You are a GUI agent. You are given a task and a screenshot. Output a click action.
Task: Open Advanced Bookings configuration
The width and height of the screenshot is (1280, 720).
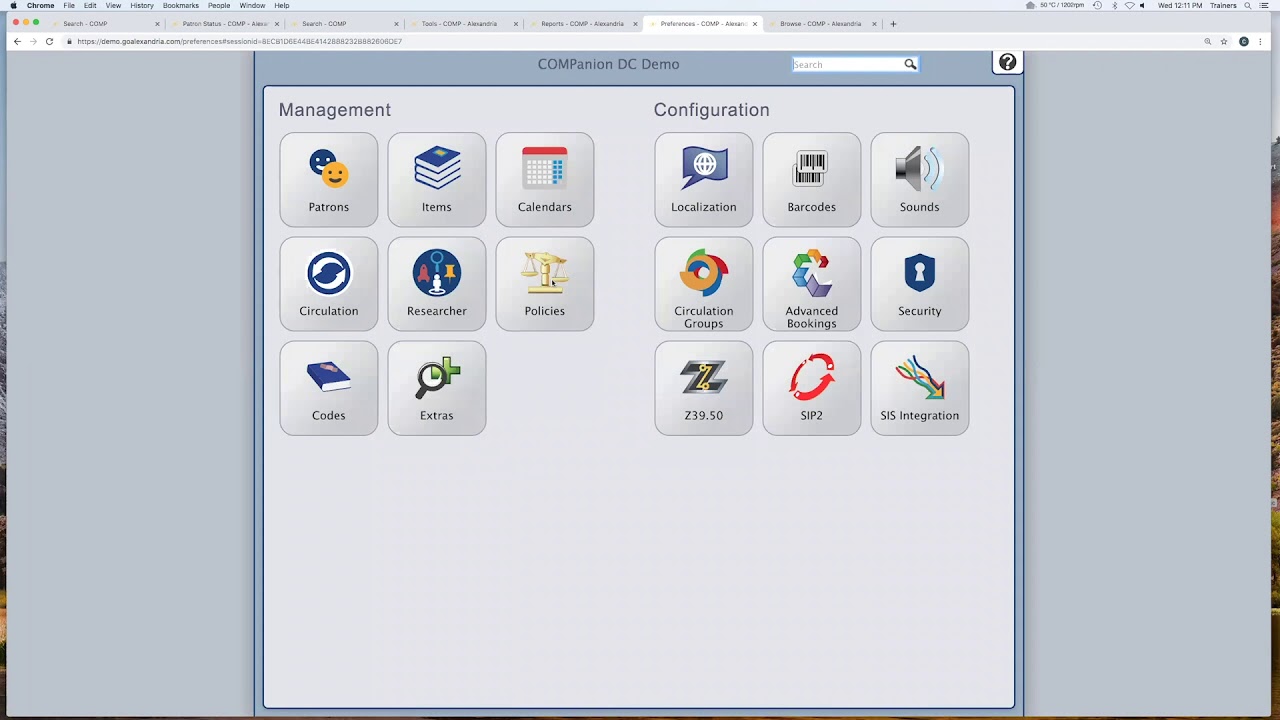pos(812,284)
